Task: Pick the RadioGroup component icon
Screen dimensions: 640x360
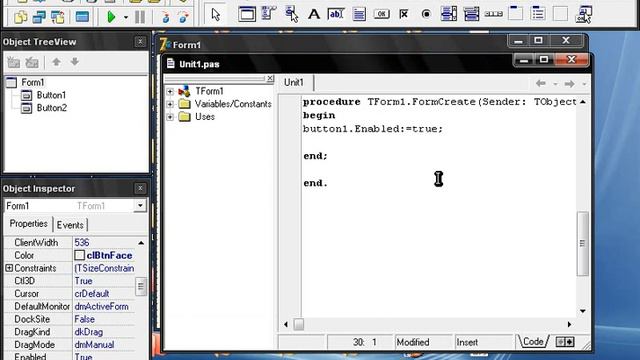Action: click(538, 13)
